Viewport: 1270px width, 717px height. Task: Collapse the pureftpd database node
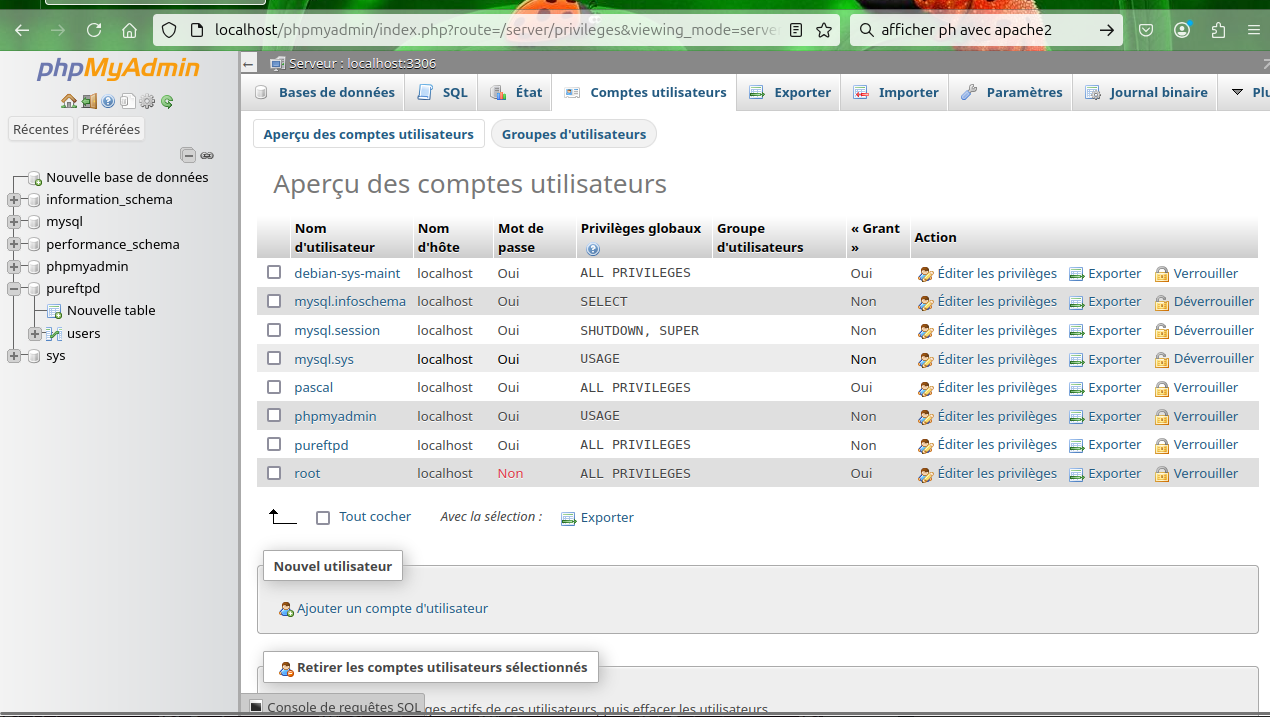tap(14, 289)
